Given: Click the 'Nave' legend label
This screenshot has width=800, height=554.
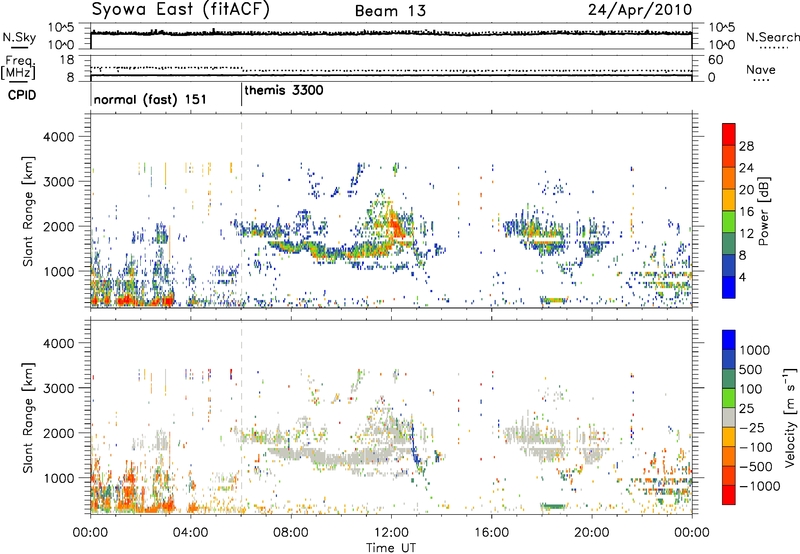Looking at the screenshot, I should pos(761,70).
